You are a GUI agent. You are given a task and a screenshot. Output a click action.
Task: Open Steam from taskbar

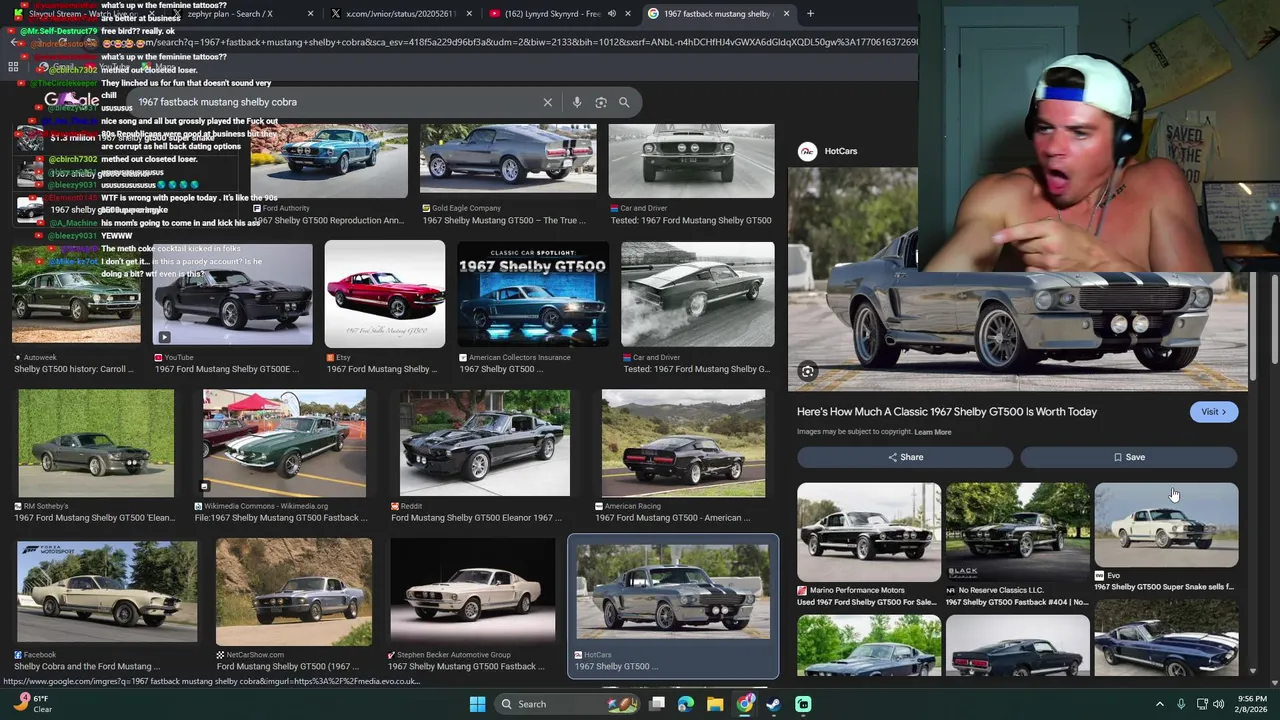(x=774, y=704)
